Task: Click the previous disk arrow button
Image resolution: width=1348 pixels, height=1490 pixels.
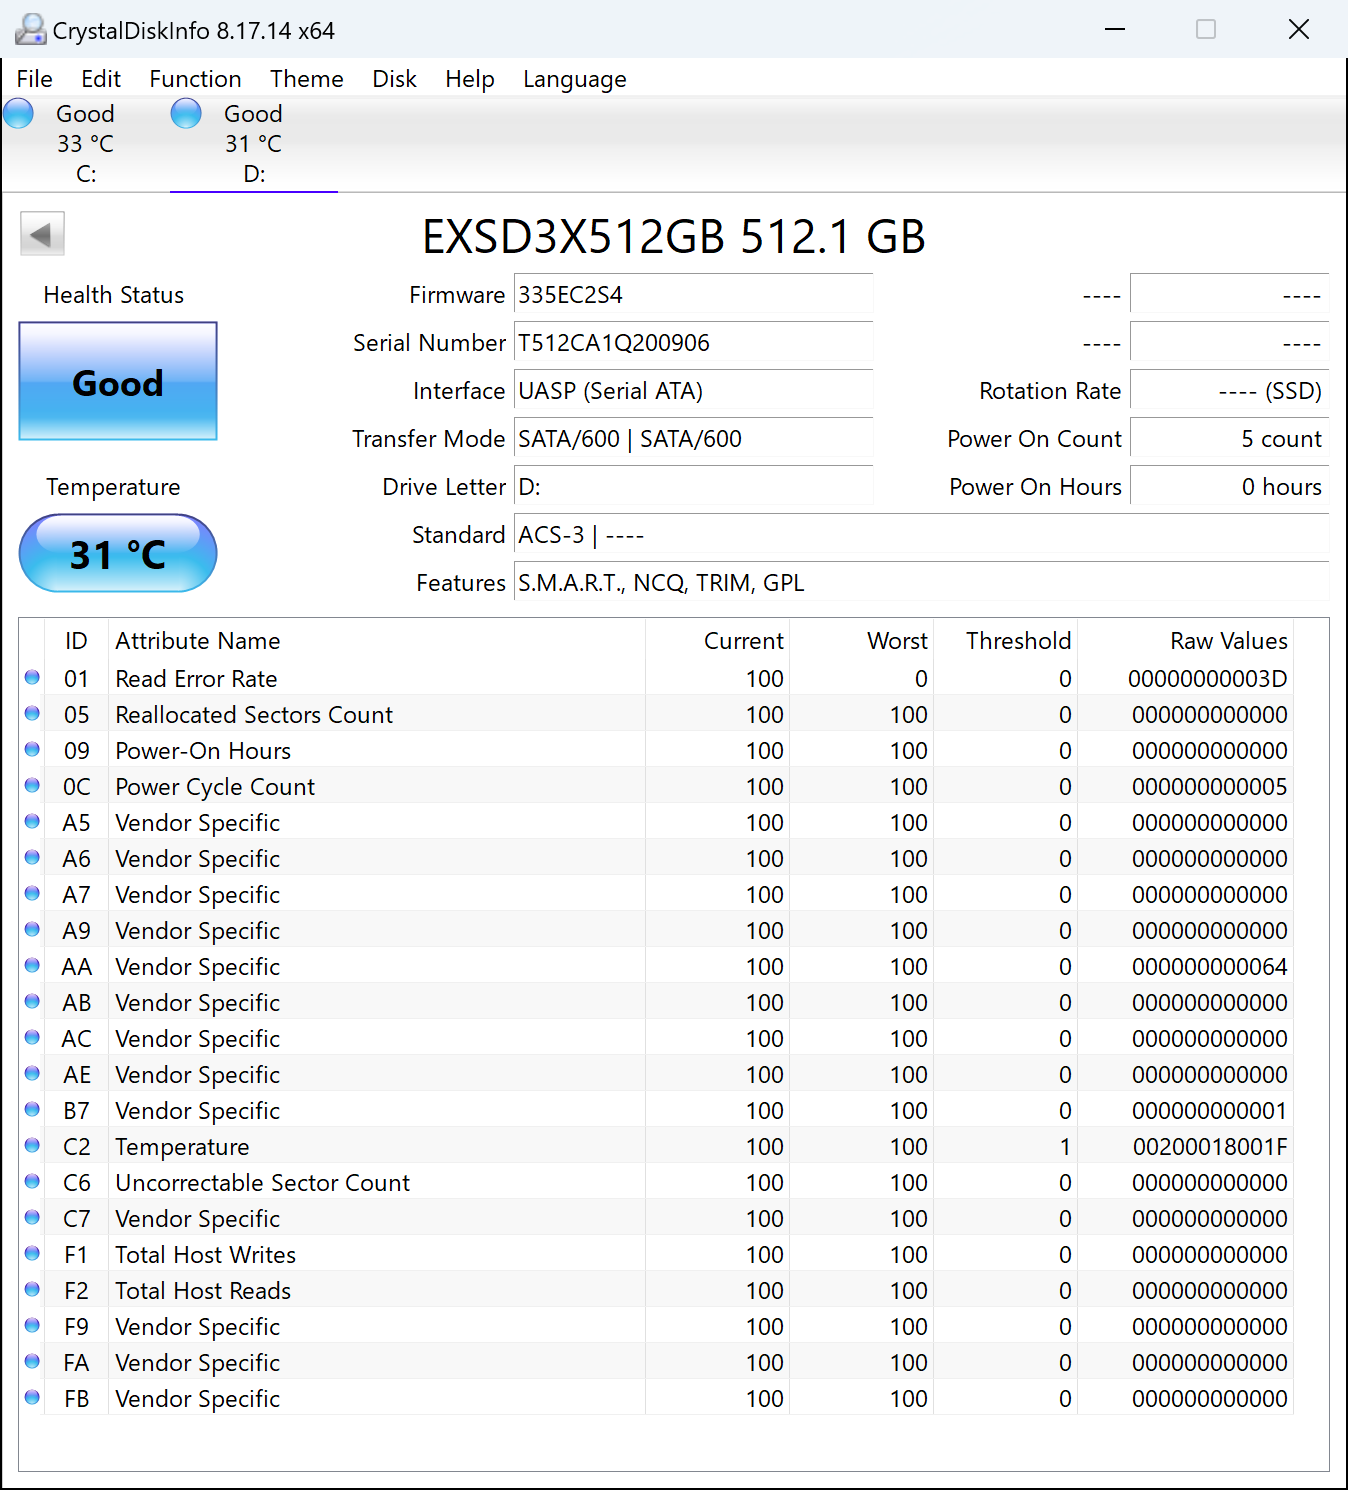Action: coord(42,234)
